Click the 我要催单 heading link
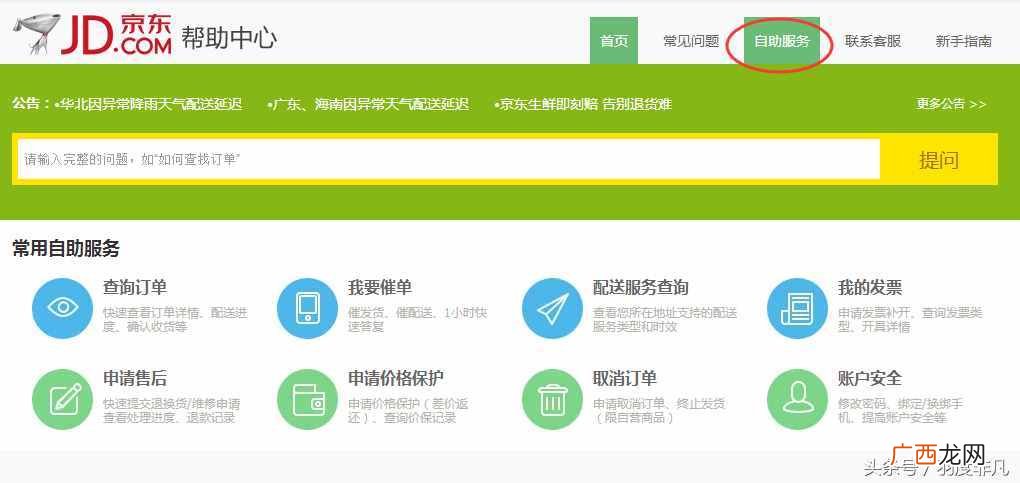The width and height of the screenshot is (1020, 483). (380, 287)
